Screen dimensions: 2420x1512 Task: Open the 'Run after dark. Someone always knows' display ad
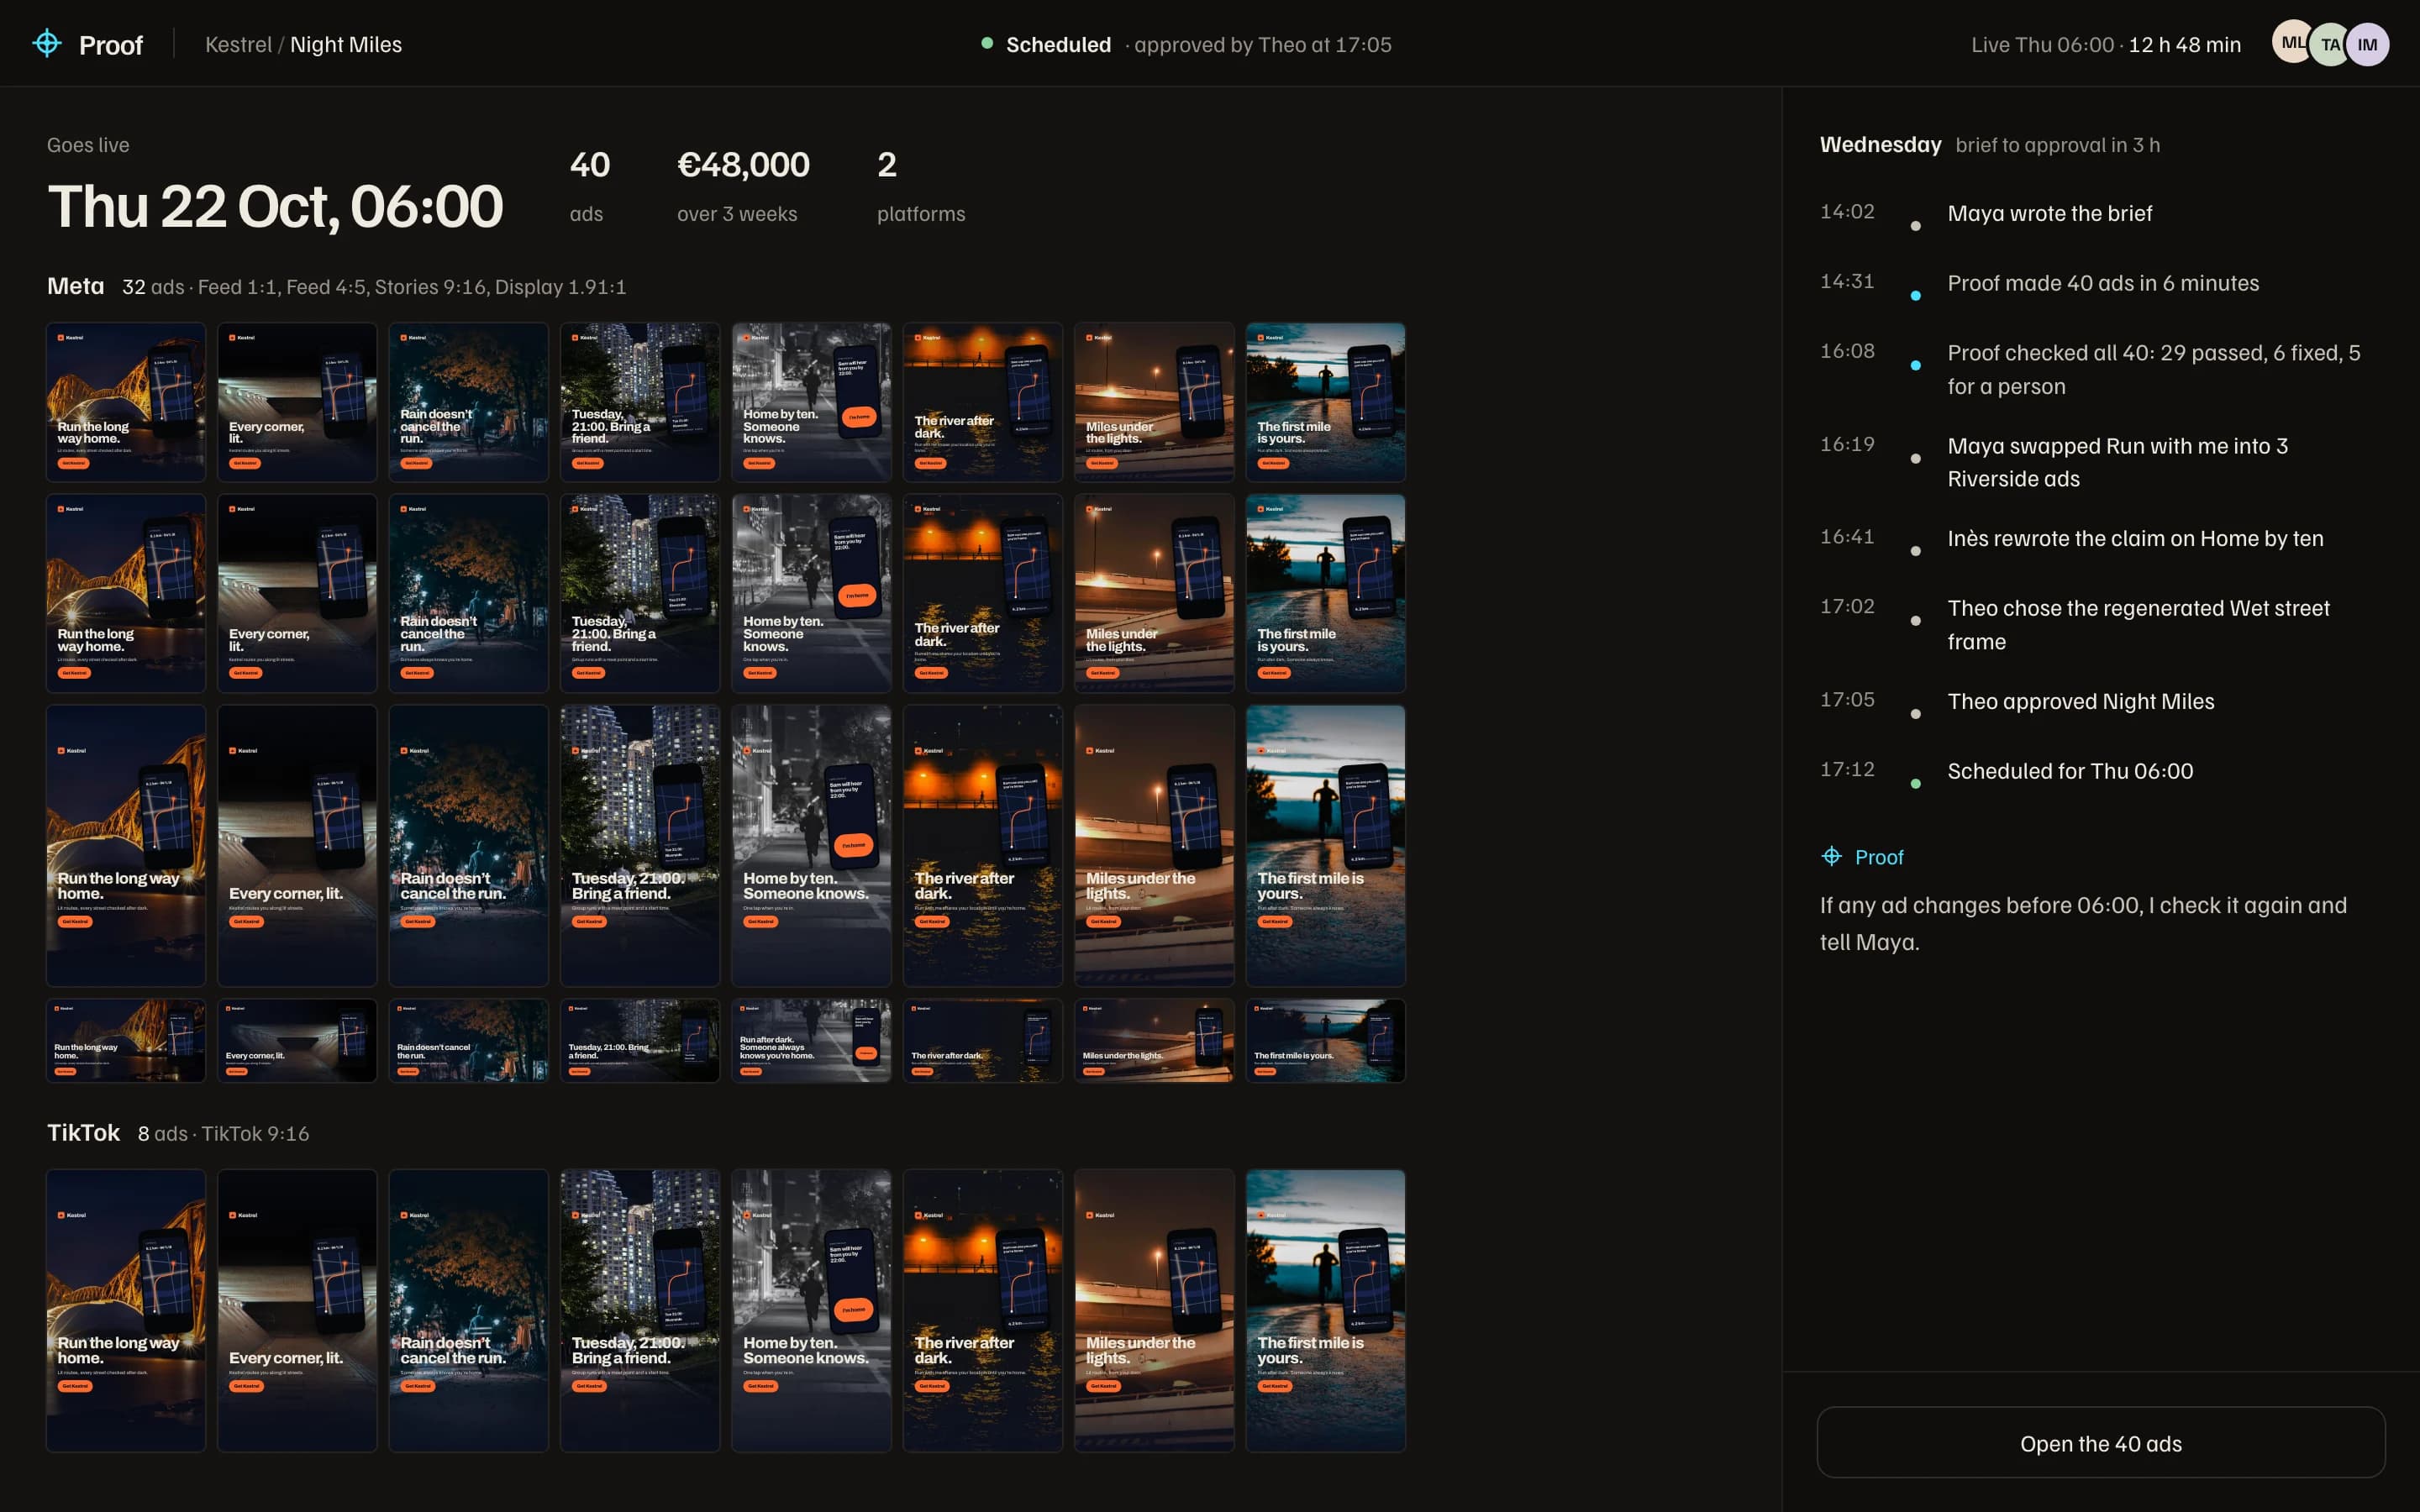click(x=811, y=1040)
